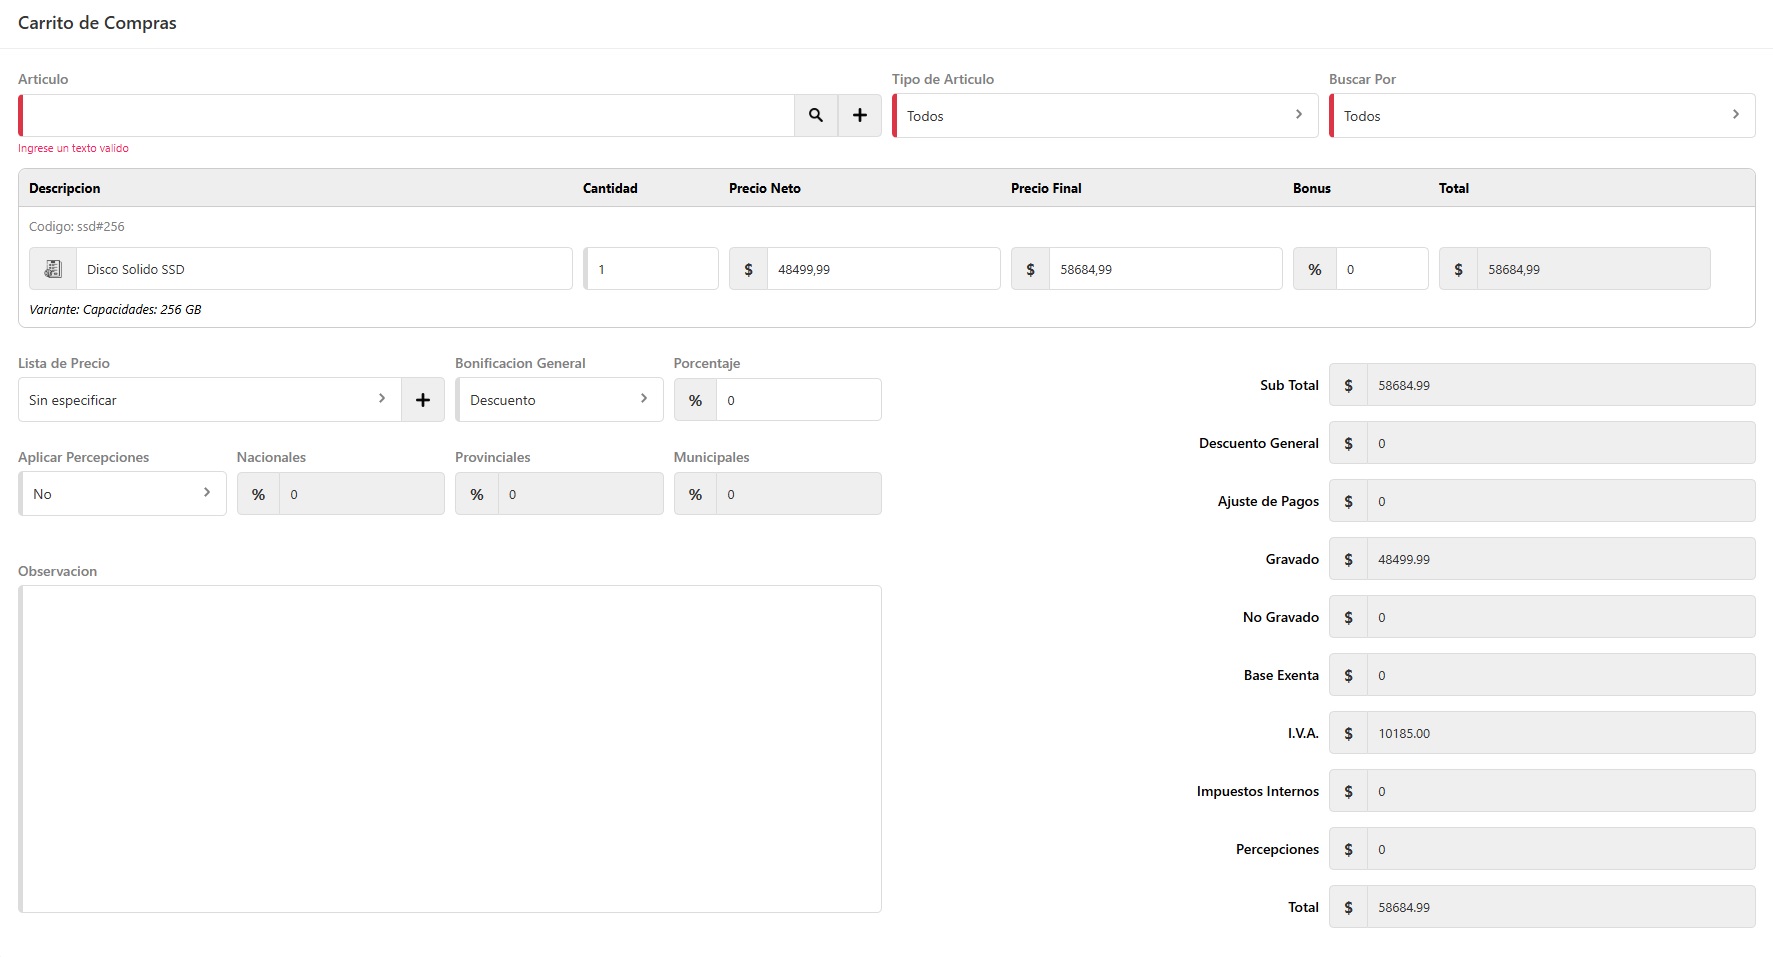Open the Bonificacion General Descuento dropdown
Image resolution: width=1773 pixels, height=957 pixels.
(x=559, y=400)
